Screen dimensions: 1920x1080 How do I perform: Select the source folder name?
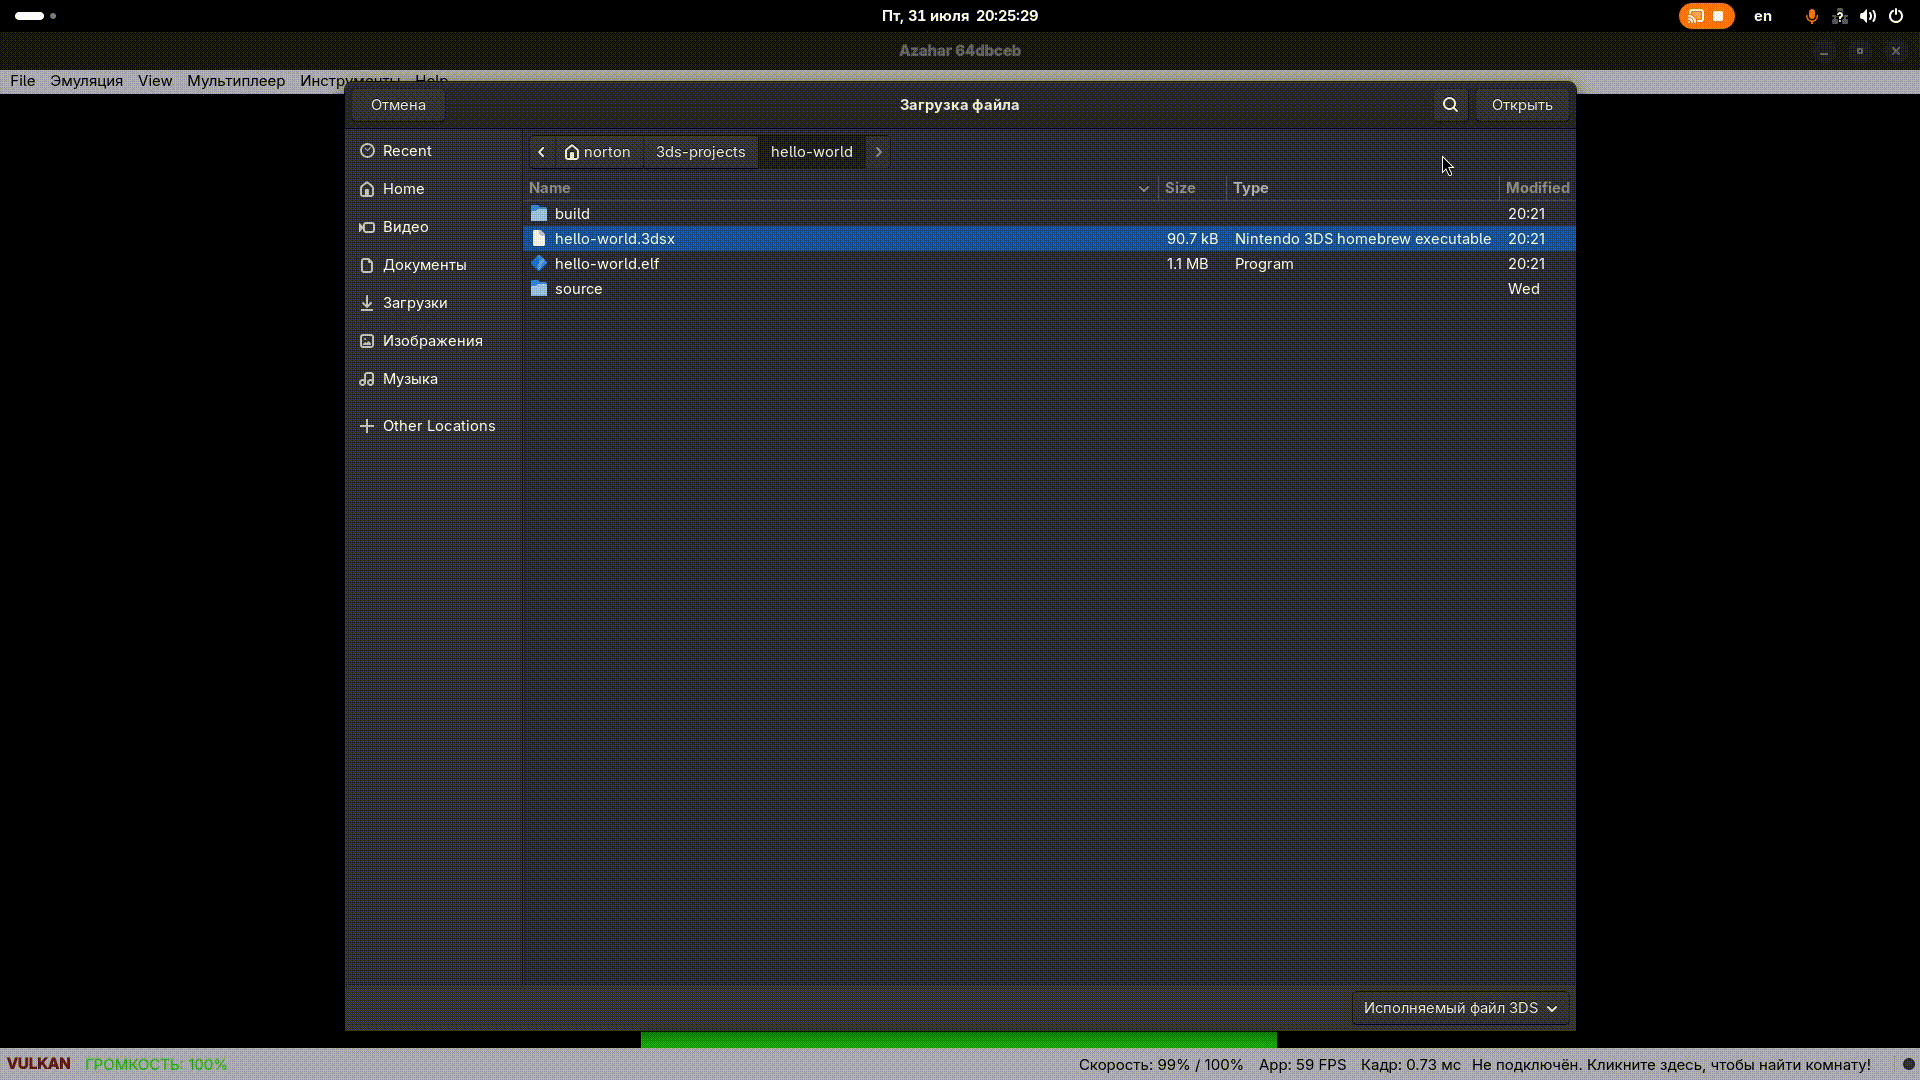[579, 289]
